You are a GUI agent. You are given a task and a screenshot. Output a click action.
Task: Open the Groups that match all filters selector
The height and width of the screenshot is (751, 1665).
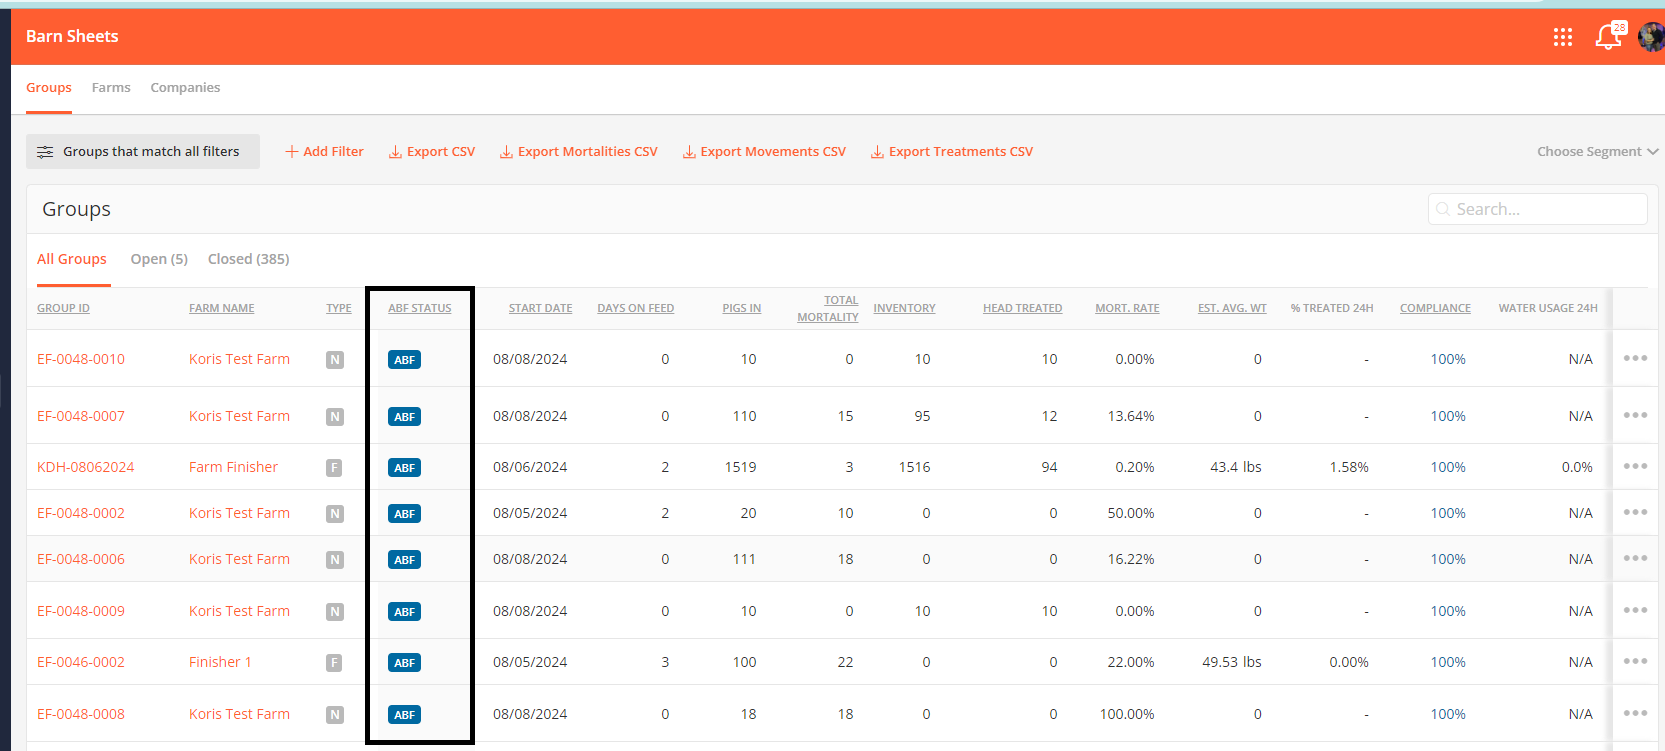coord(142,152)
